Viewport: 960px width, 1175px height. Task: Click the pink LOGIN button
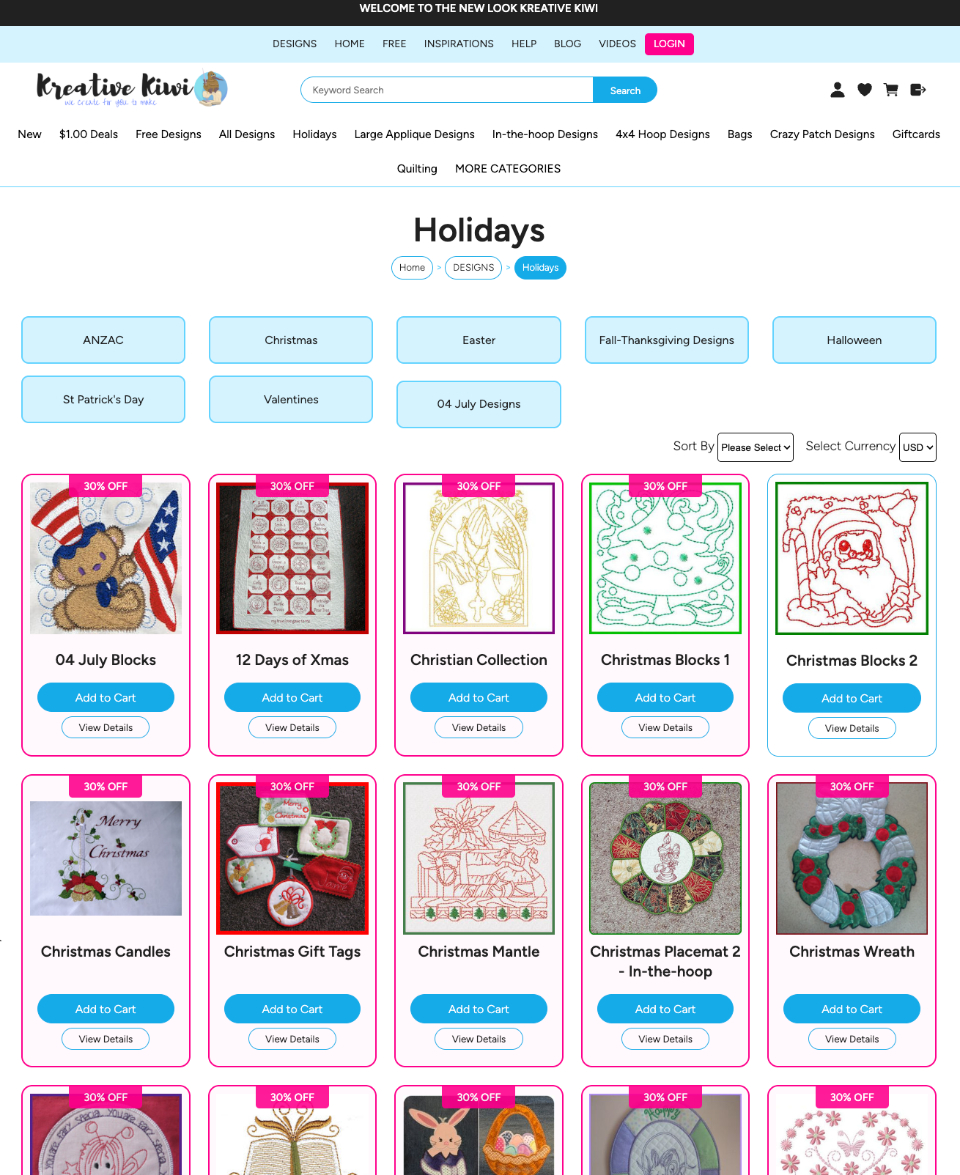pyautogui.click(x=669, y=43)
